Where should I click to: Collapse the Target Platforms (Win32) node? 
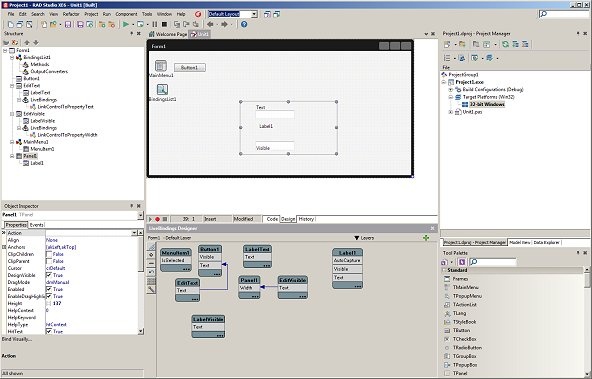point(450,97)
